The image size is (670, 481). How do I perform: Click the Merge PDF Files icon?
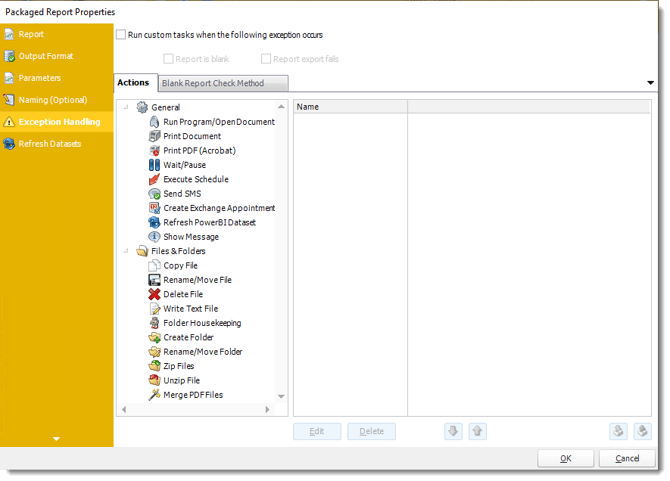[154, 395]
